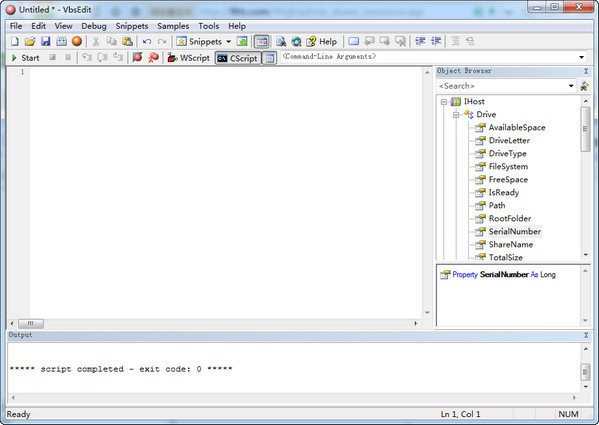Click the Help toolbar icon
Screen dimensions: 599x425
click(322, 41)
